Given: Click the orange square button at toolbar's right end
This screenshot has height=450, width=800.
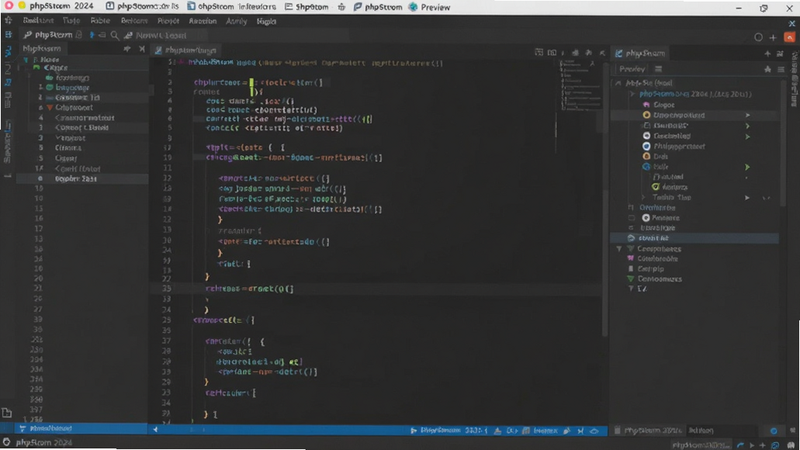Looking at the screenshot, I should tap(789, 37).
